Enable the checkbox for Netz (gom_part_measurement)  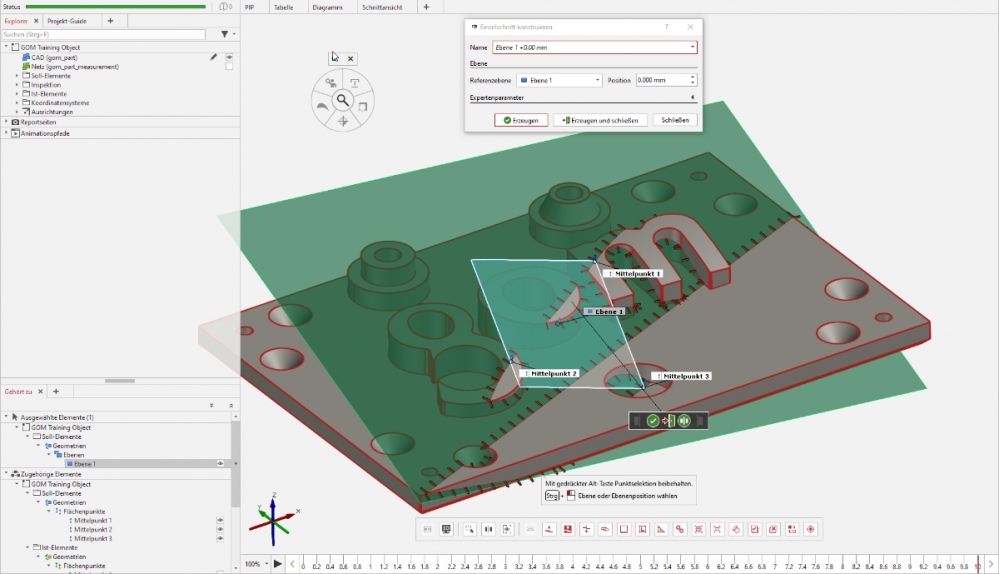click(229, 67)
